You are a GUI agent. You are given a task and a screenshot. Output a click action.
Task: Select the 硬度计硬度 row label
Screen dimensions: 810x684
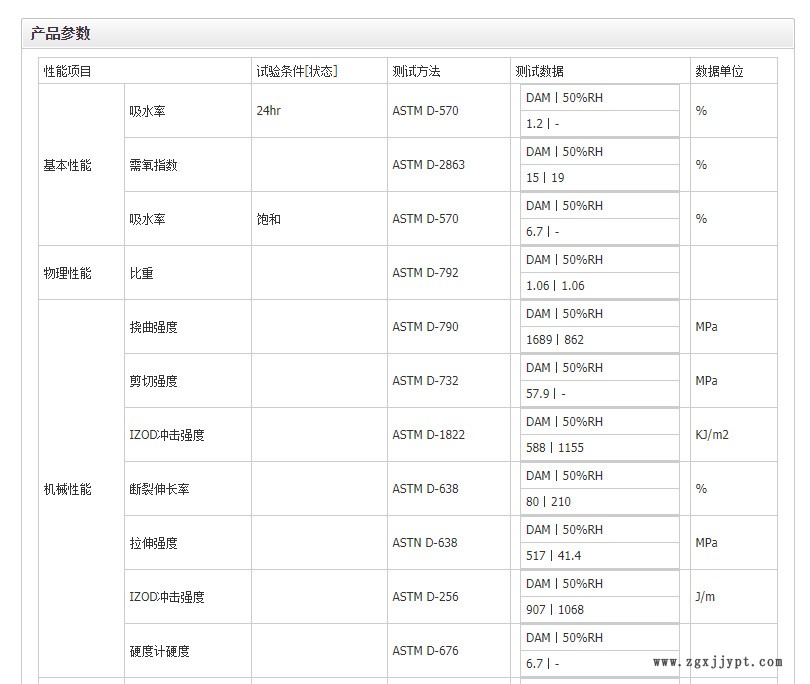[159, 651]
